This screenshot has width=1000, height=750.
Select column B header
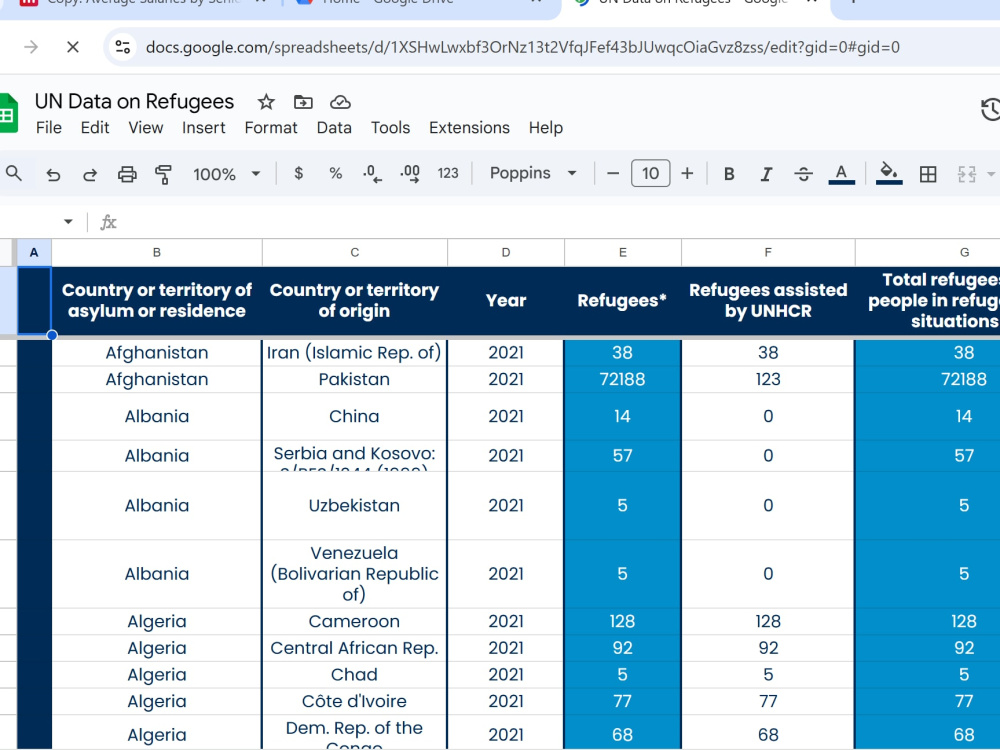coord(156,253)
